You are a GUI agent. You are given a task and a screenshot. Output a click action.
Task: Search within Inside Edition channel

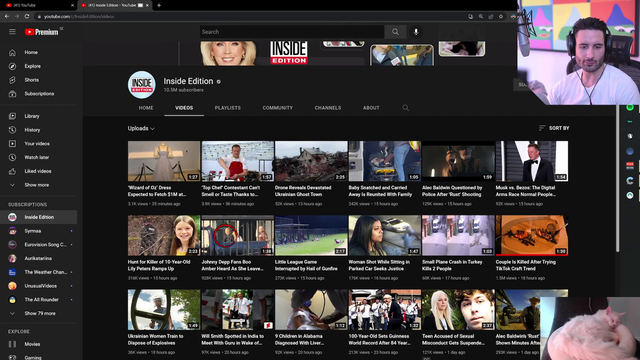(x=405, y=108)
